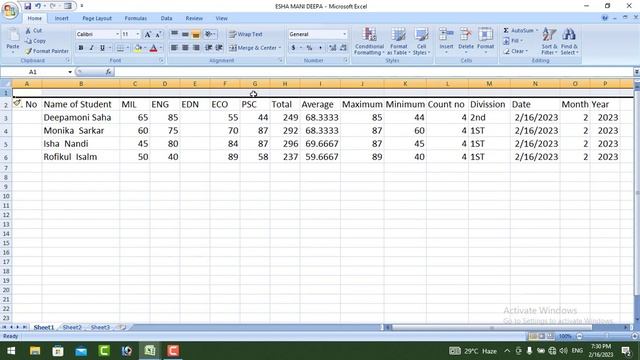The height and width of the screenshot is (360, 640).
Task: Align text to bottom
Action: point(196,34)
